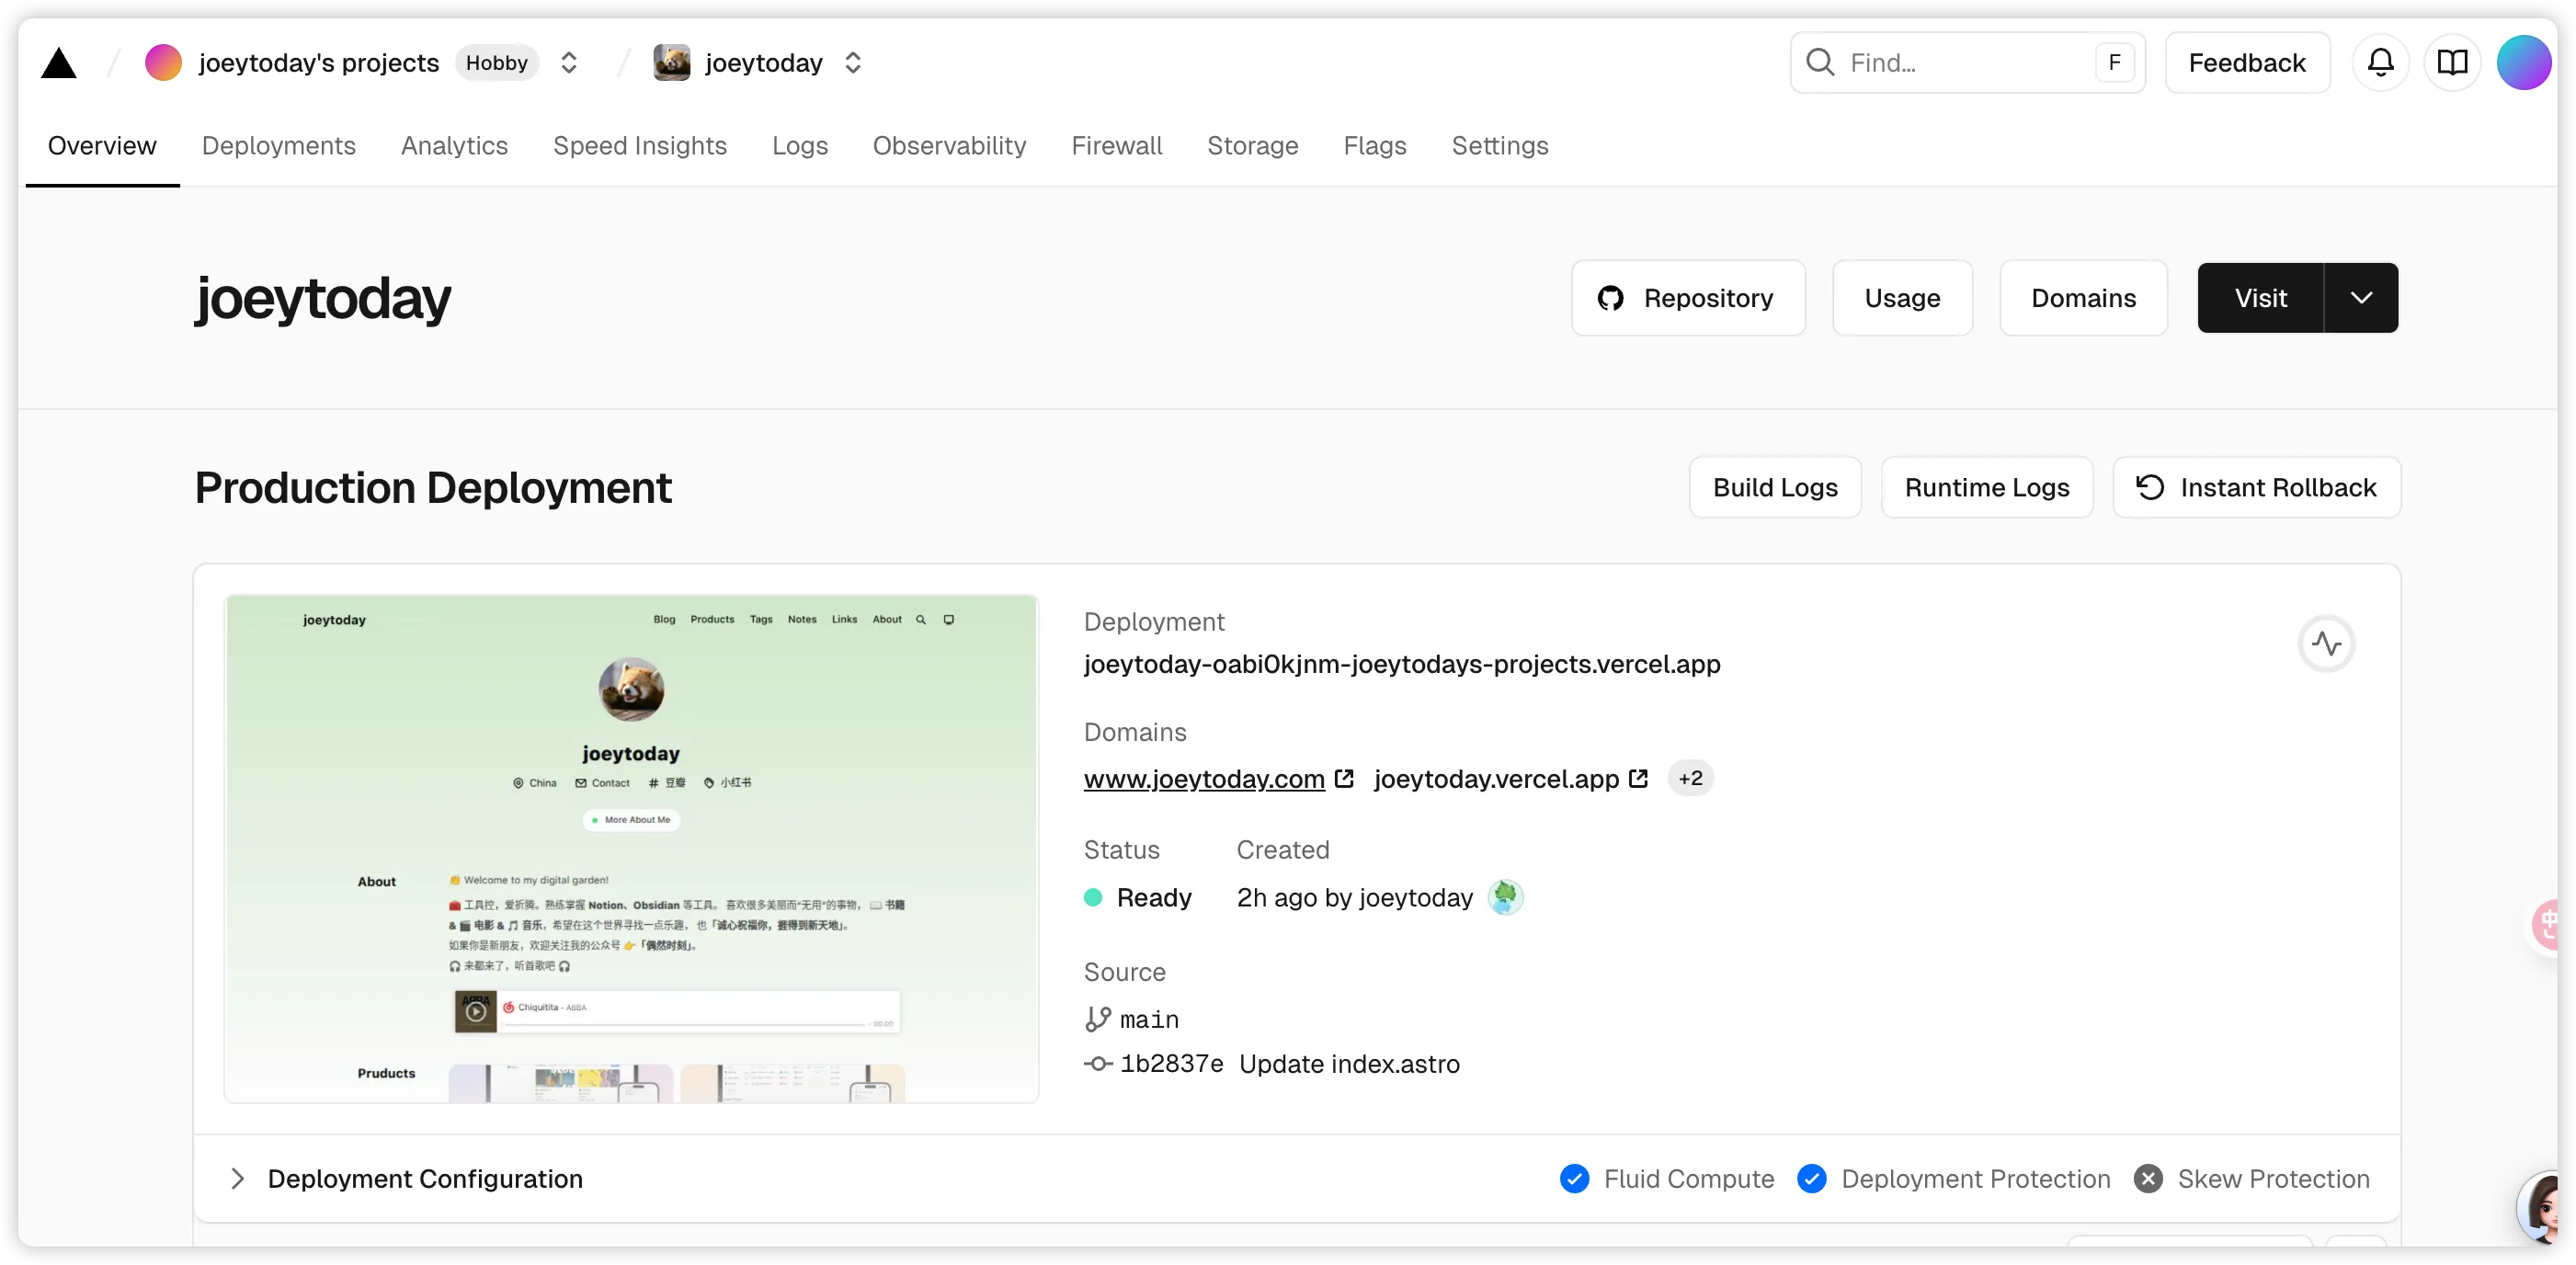
Task: Click the Vercel triangle logo
Action: [x=59, y=64]
